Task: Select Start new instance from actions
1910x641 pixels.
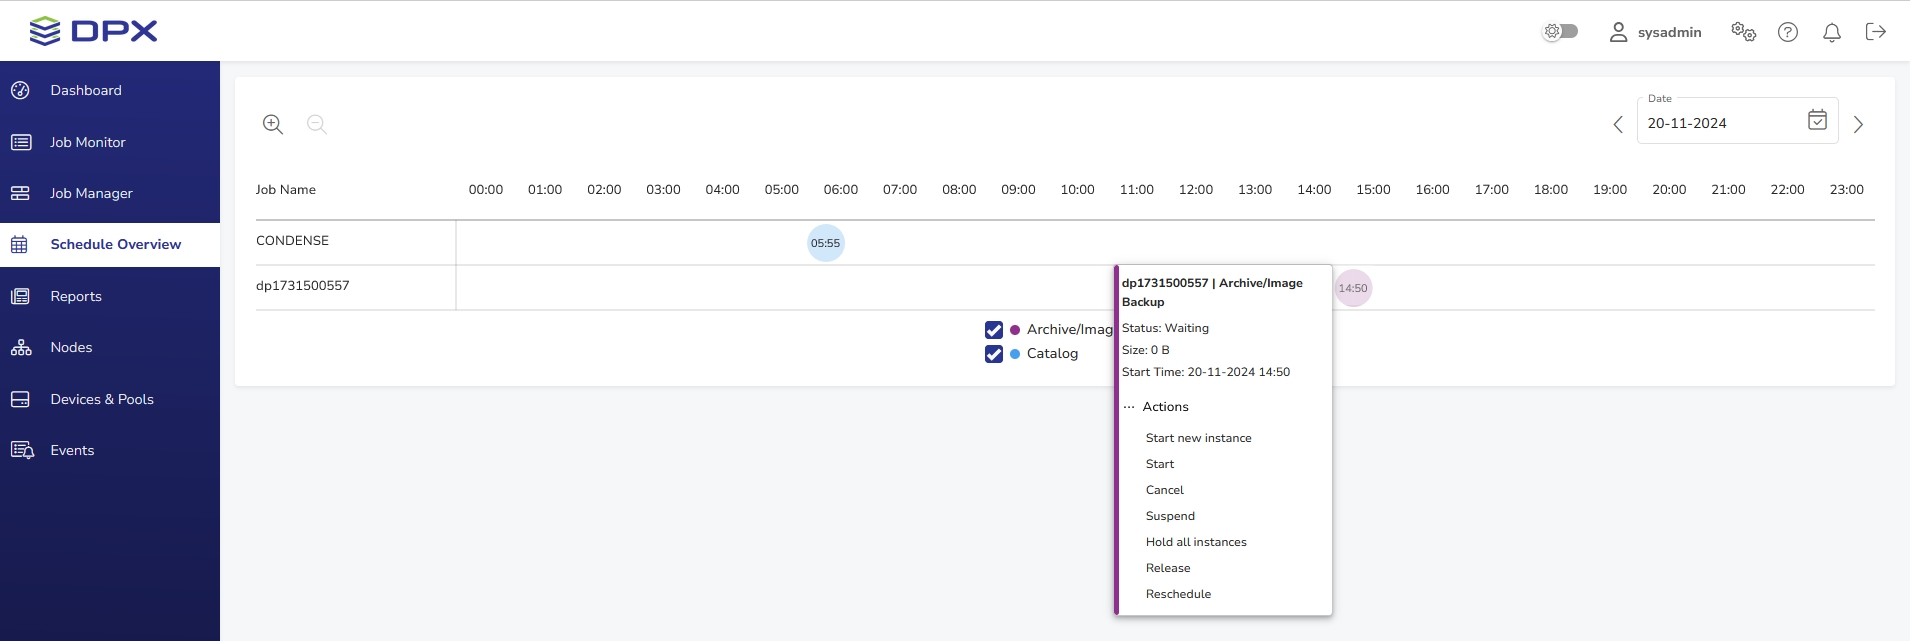Action: pyautogui.click(x=1198, y=438)
